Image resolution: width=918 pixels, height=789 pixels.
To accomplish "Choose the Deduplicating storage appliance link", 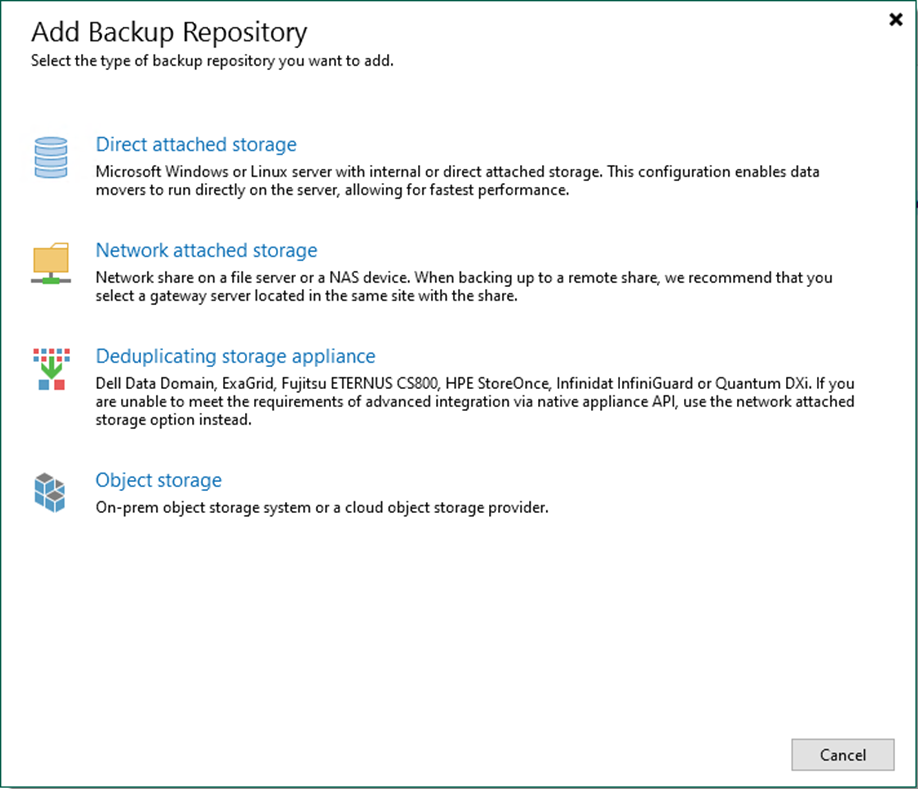I will (x=235, y=357).
